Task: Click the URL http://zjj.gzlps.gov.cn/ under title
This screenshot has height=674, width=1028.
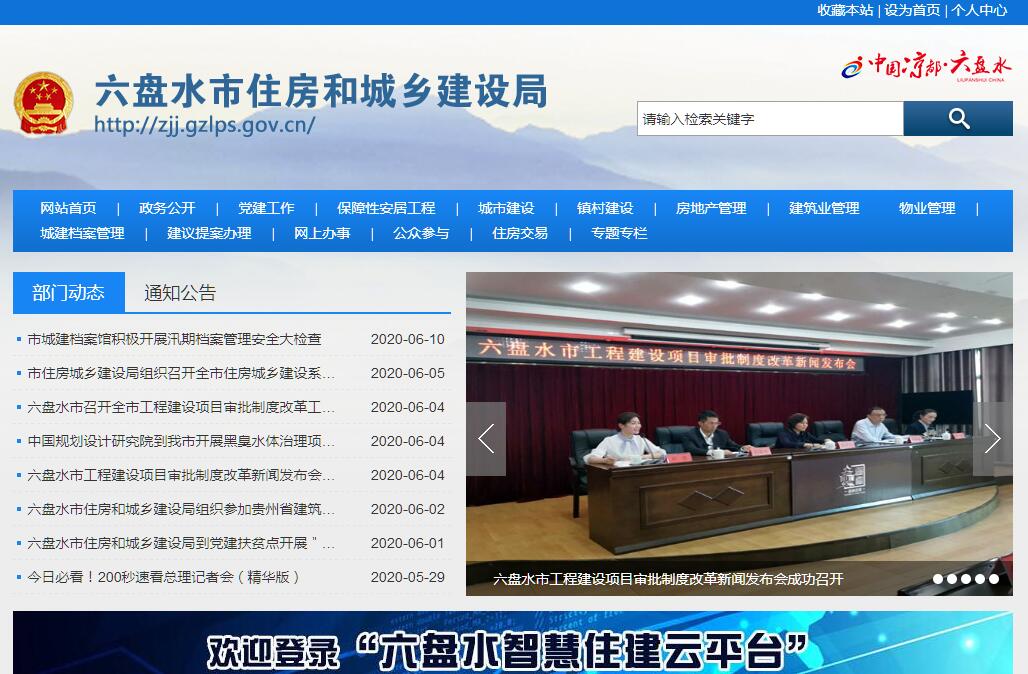Action: click(205, 125)
